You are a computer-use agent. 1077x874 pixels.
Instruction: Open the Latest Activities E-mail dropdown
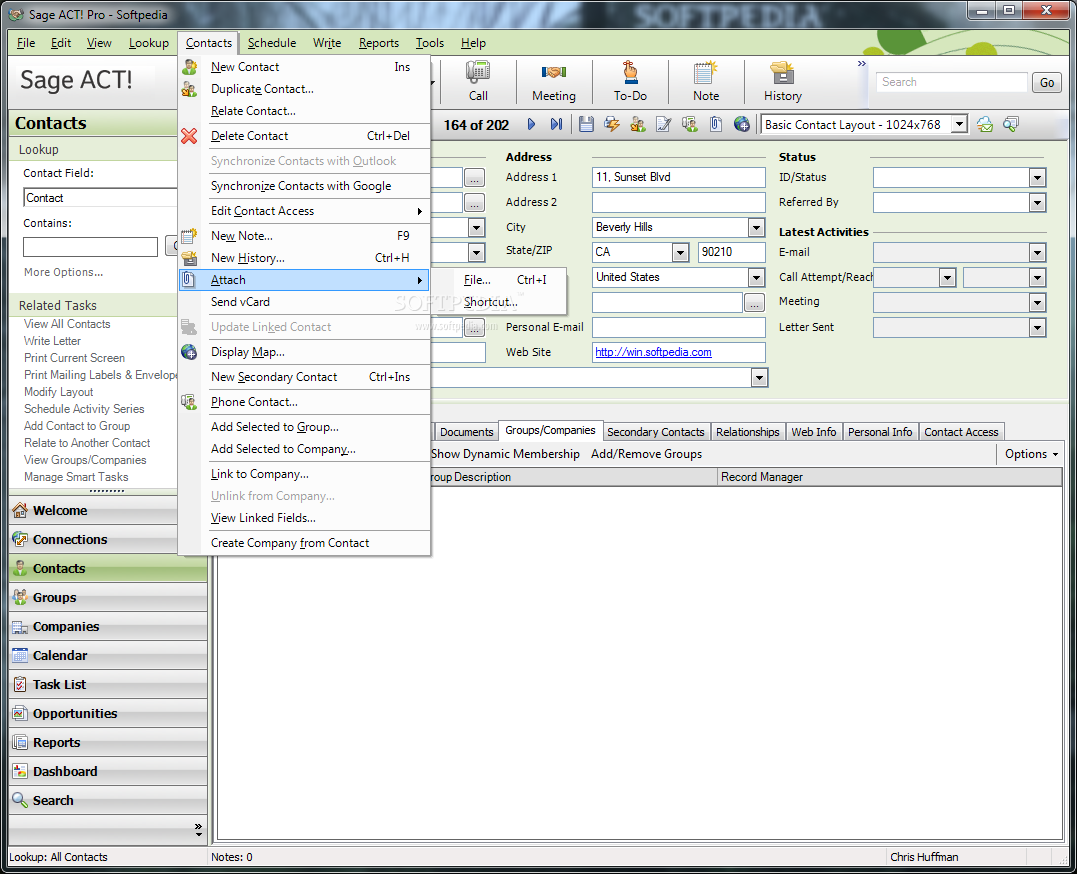tap(1037, 253)
